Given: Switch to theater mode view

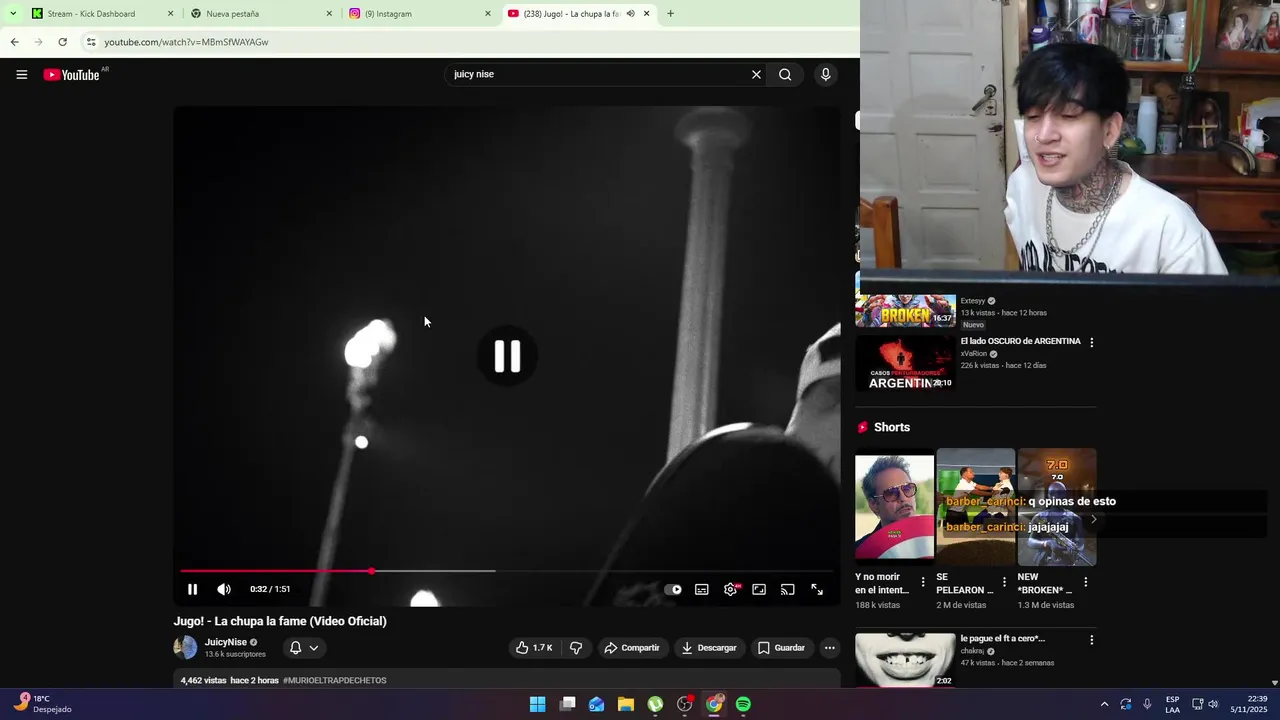Looking at the screenshot, I should pos(759,589).
